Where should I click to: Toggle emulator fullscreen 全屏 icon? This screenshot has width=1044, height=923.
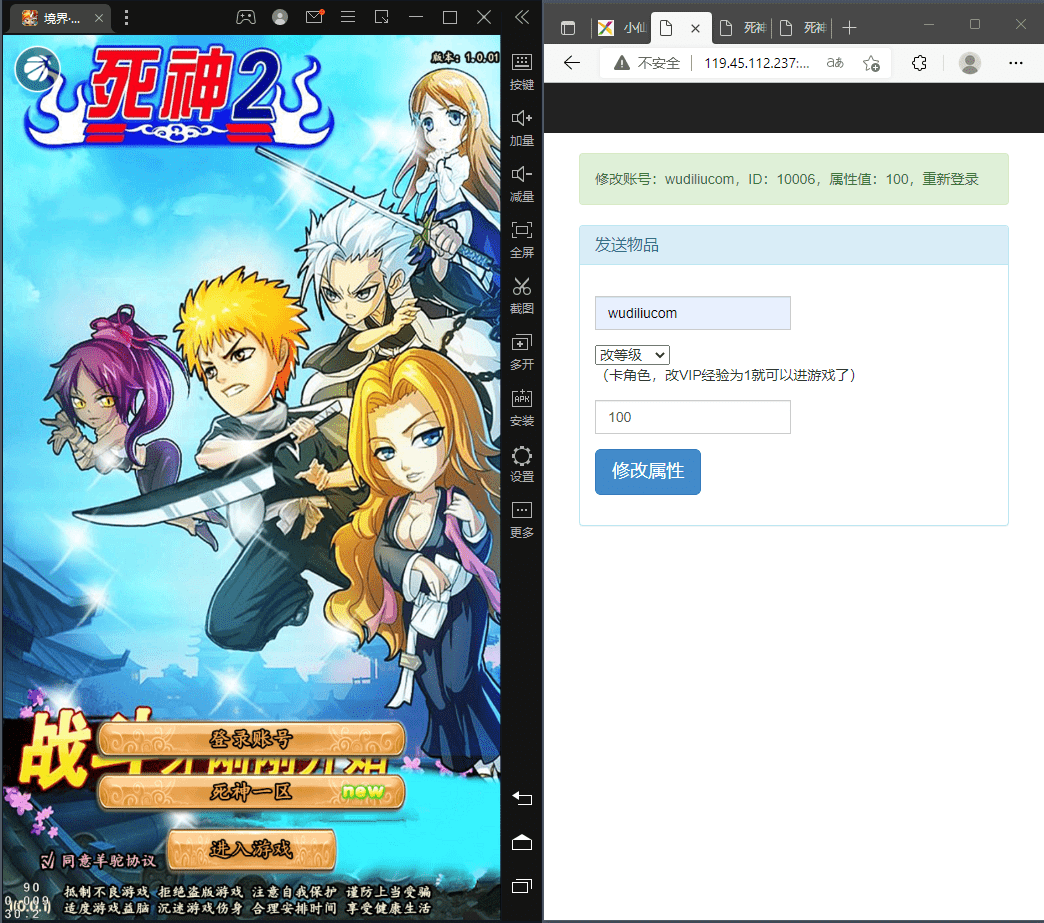tap(521, 240)
